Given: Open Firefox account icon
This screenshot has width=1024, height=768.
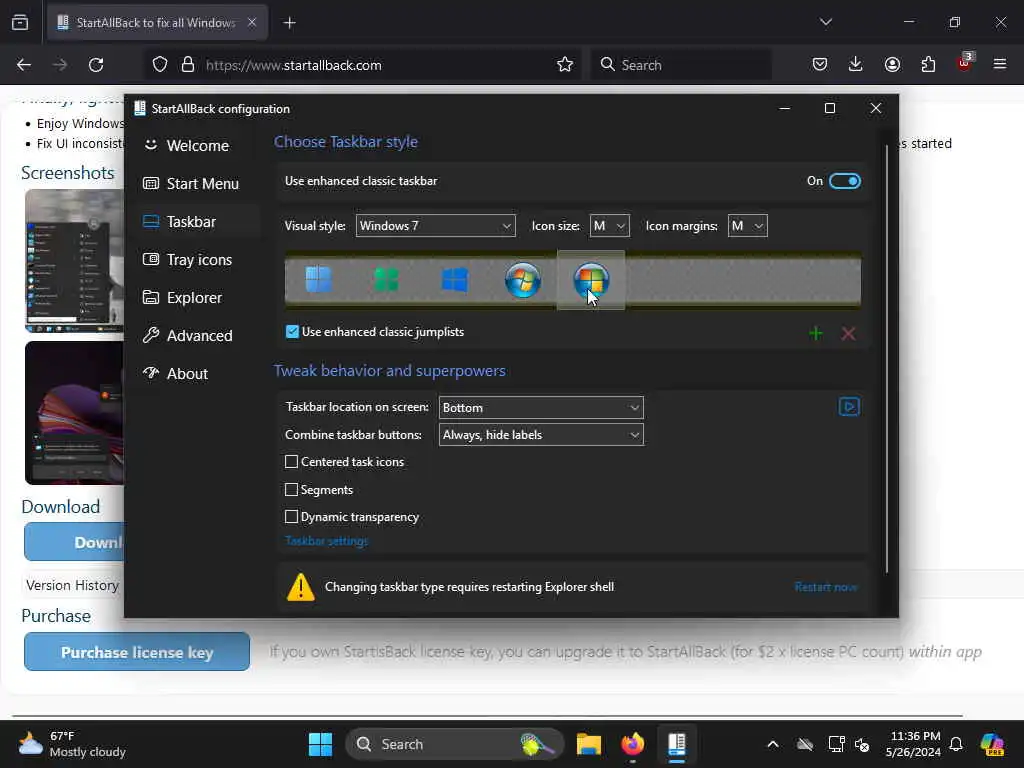Looking at the screenshot, I should click(x=892, y=65).
